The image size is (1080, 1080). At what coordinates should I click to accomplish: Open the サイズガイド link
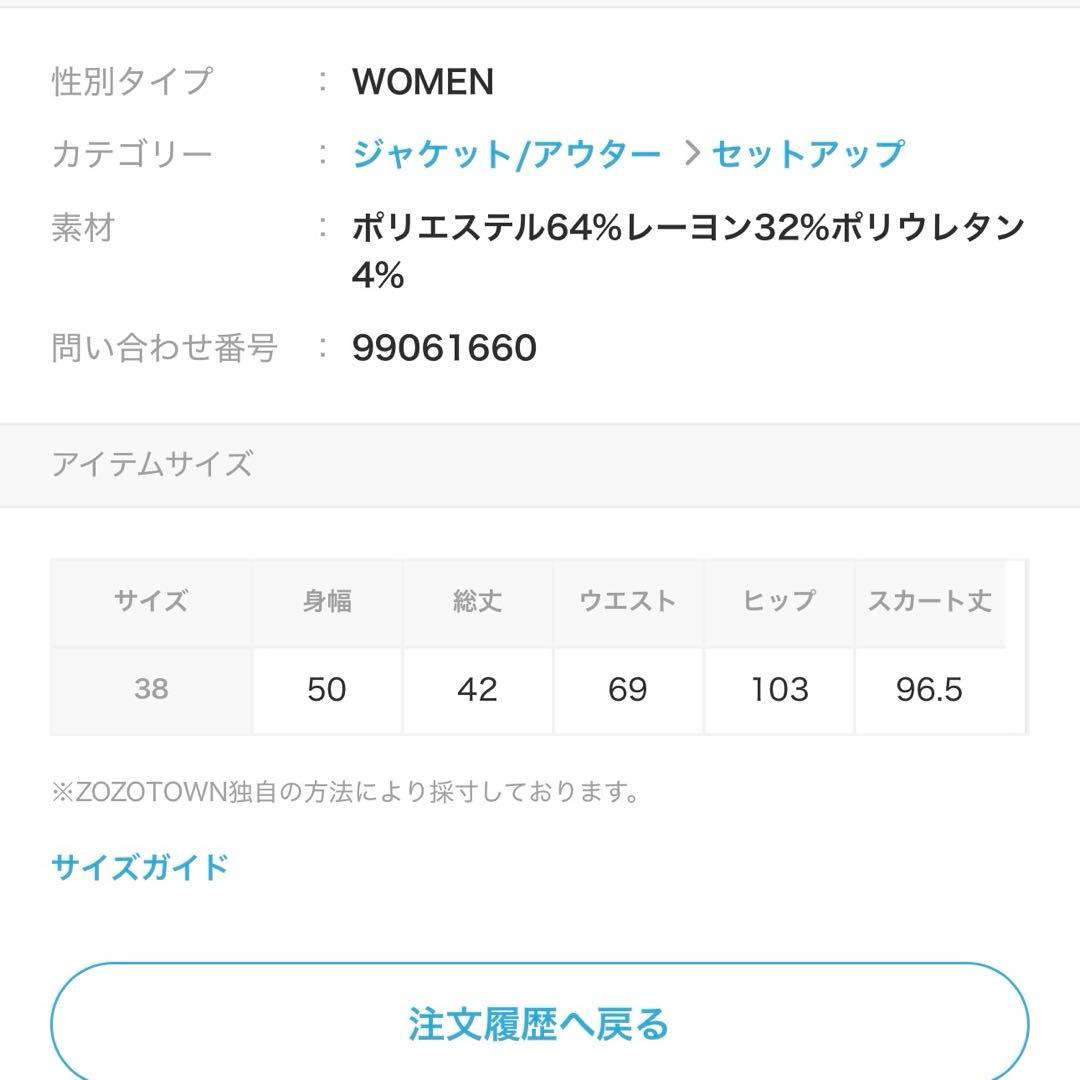click(140, 867)
